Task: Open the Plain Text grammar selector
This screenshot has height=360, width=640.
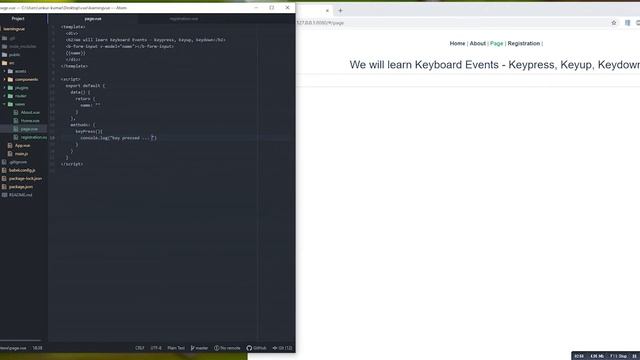Action: (176, 348)
